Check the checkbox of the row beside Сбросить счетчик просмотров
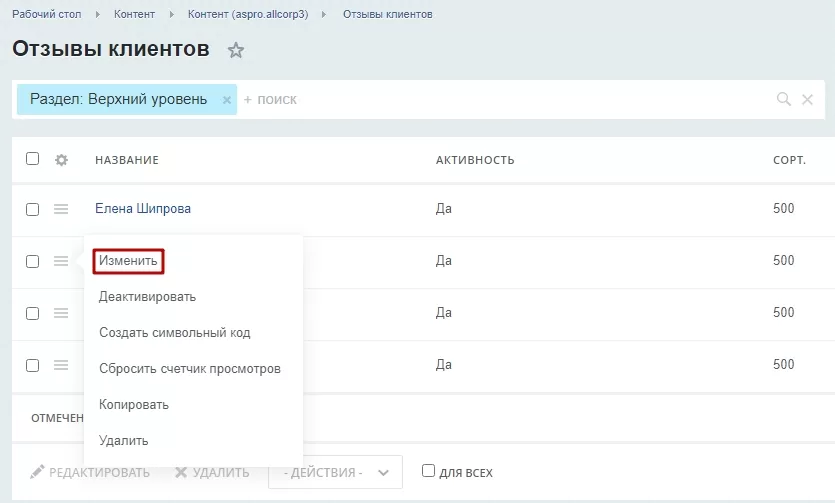This screenshot has height=503, width=835. [x=32, y=365]
